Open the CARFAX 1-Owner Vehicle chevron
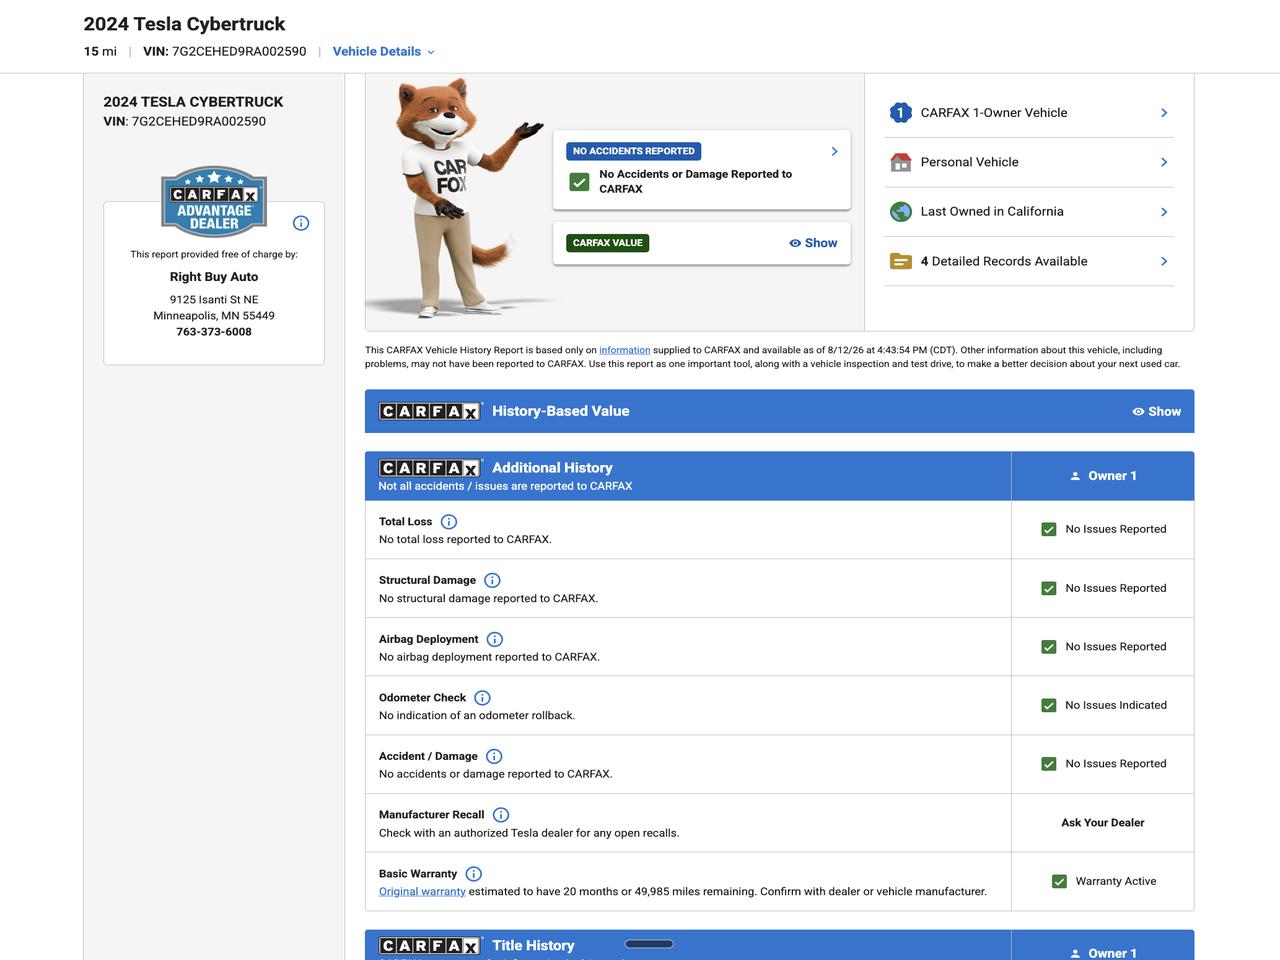 [x=1164, y=113]
